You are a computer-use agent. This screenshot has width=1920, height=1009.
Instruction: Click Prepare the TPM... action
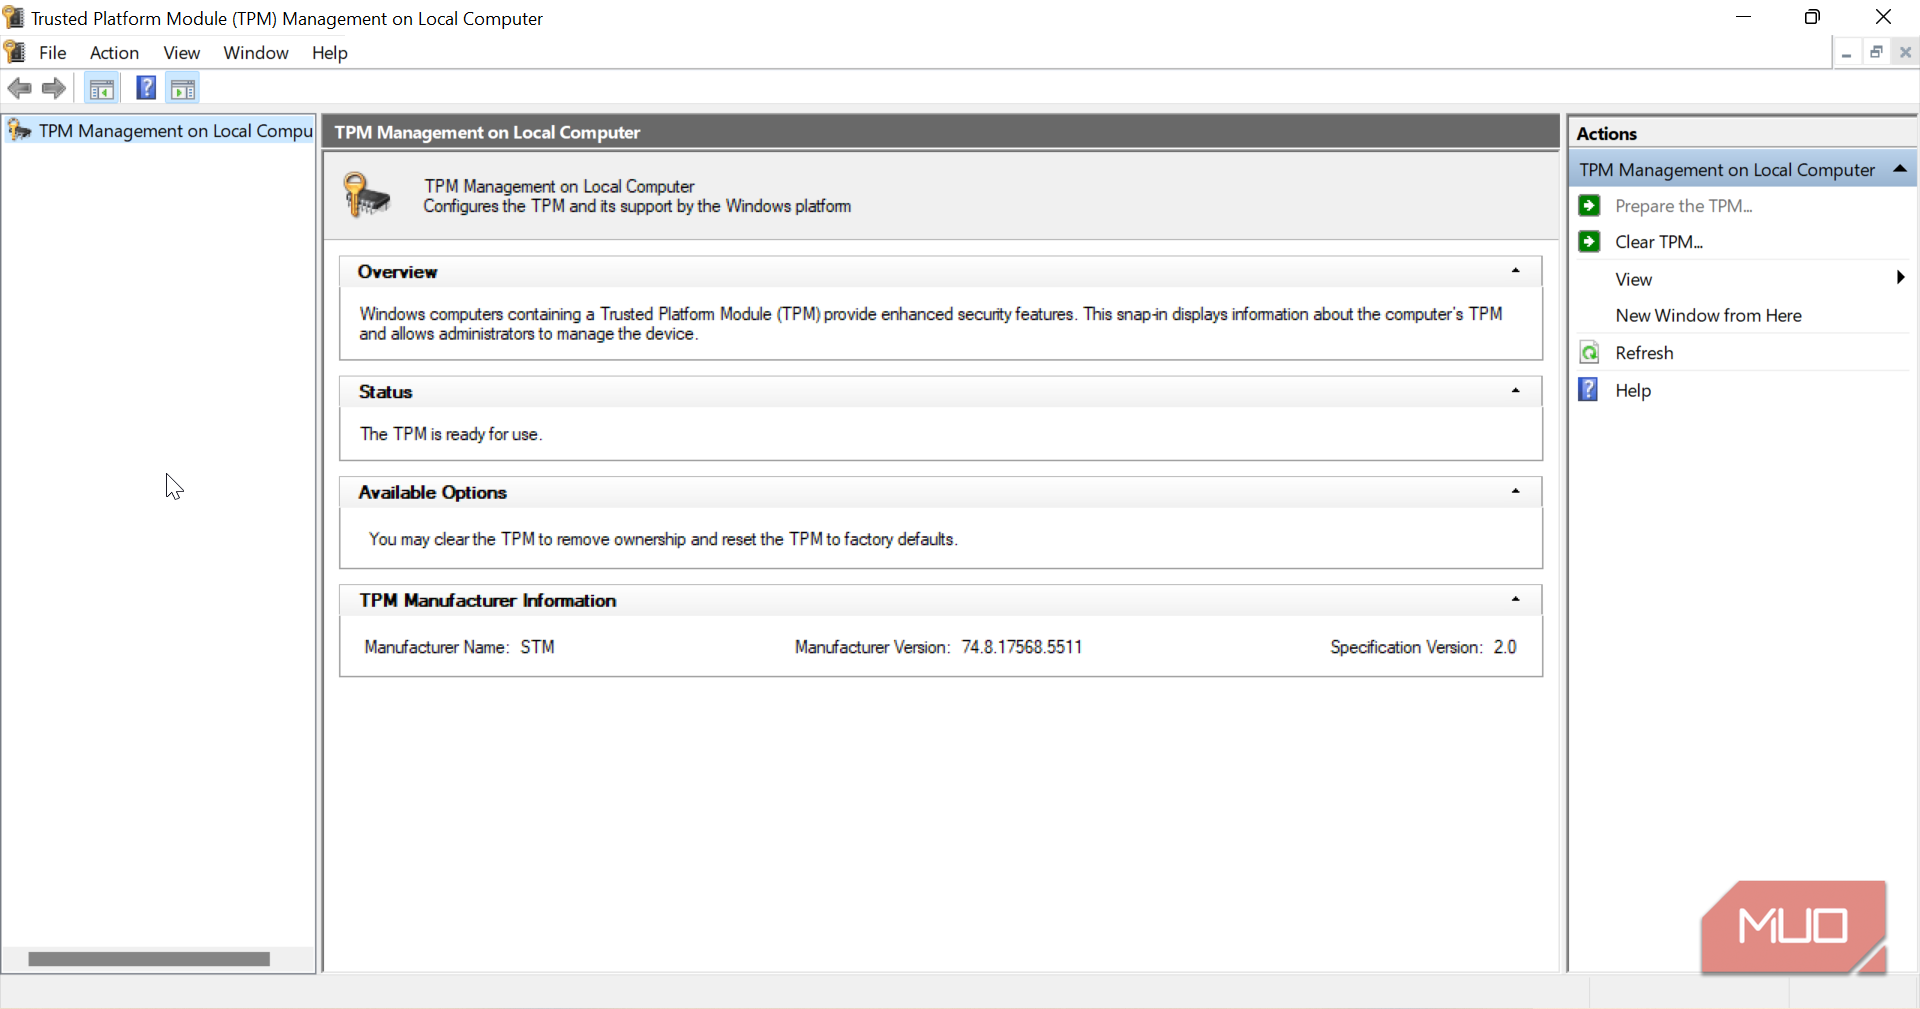click(1683, 206)
